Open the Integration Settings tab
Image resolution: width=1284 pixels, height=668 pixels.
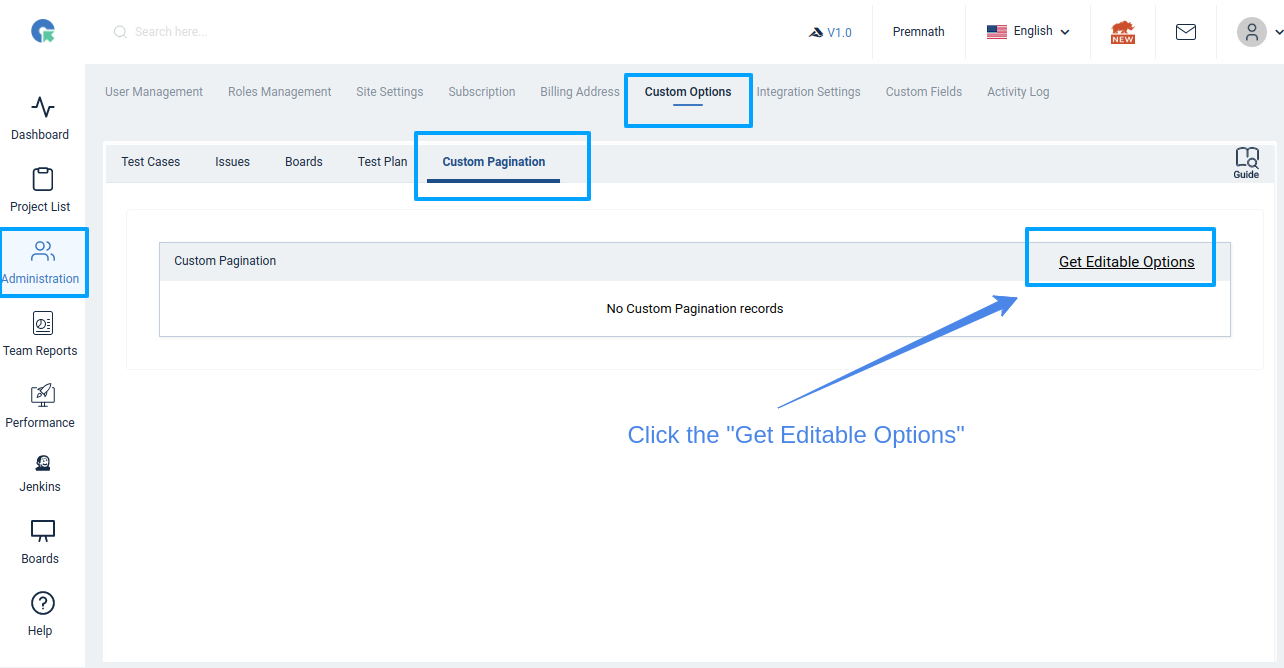click(809, 92)
